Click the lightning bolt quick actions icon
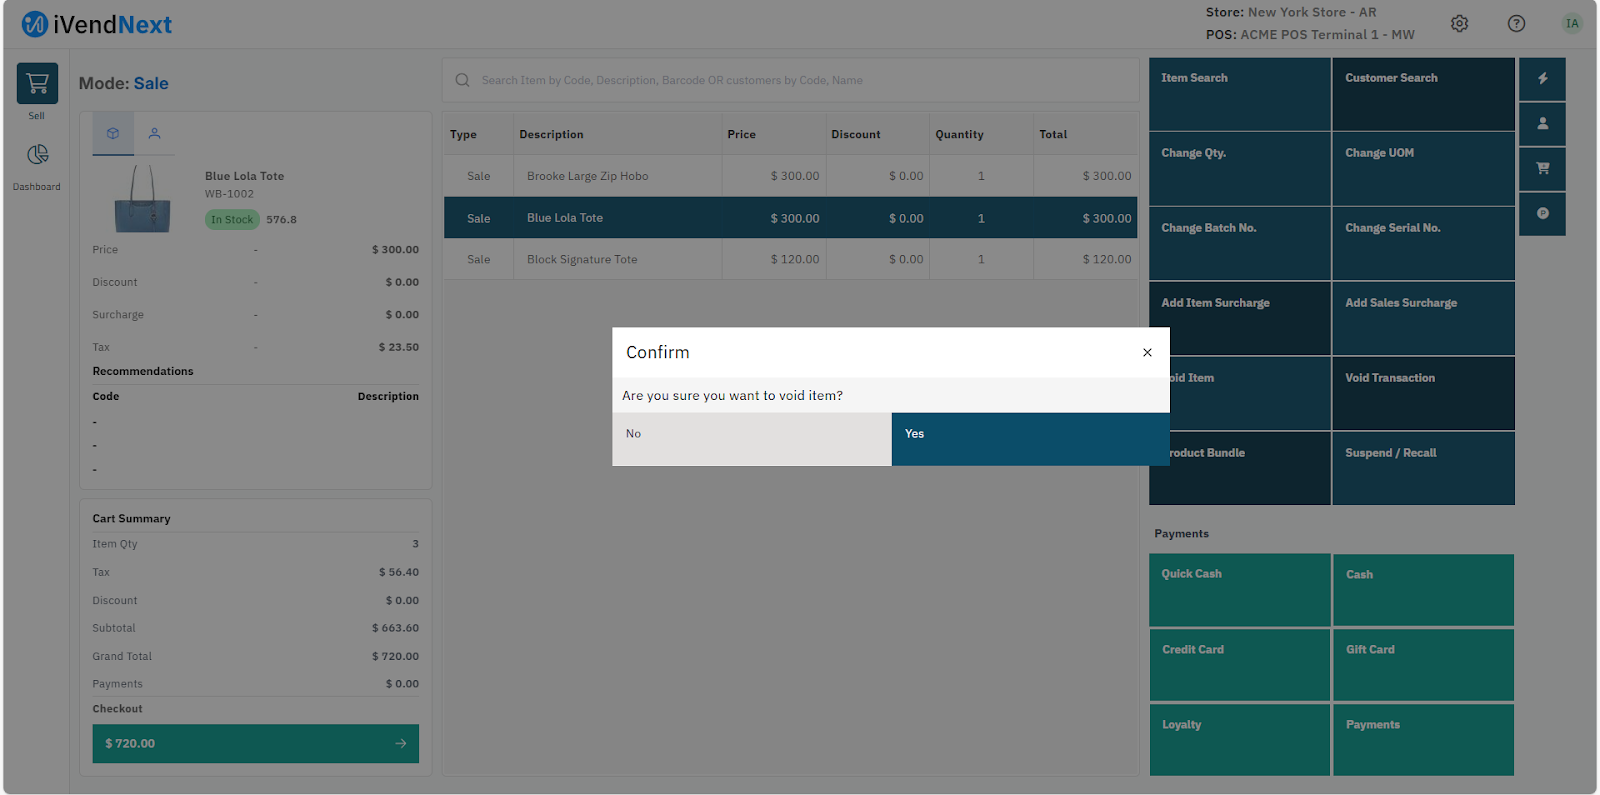The height and width of the screenshot is (795, 1600). tap(1542, 79)
